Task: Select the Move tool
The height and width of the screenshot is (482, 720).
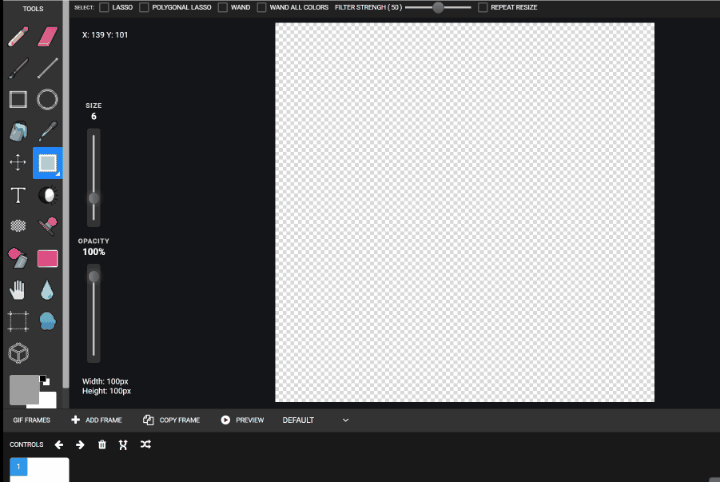Action: 18,163
